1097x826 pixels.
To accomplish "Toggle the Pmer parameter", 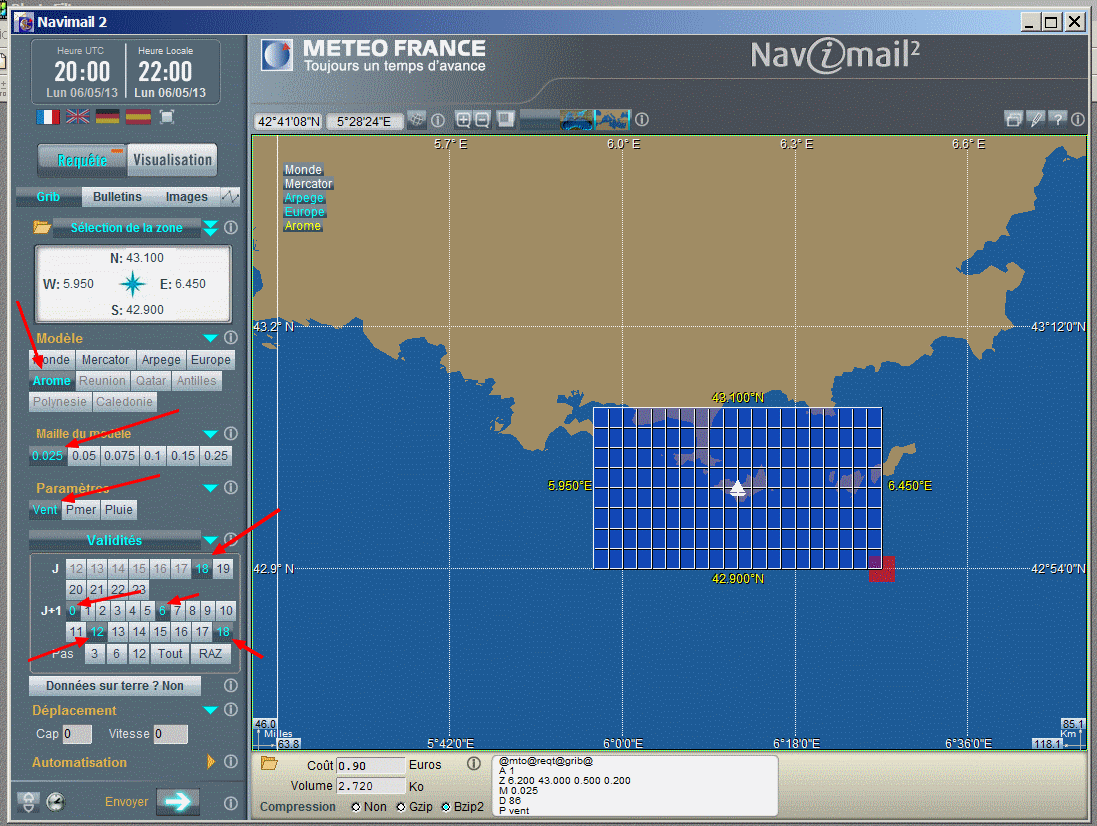I will point(81,509).
